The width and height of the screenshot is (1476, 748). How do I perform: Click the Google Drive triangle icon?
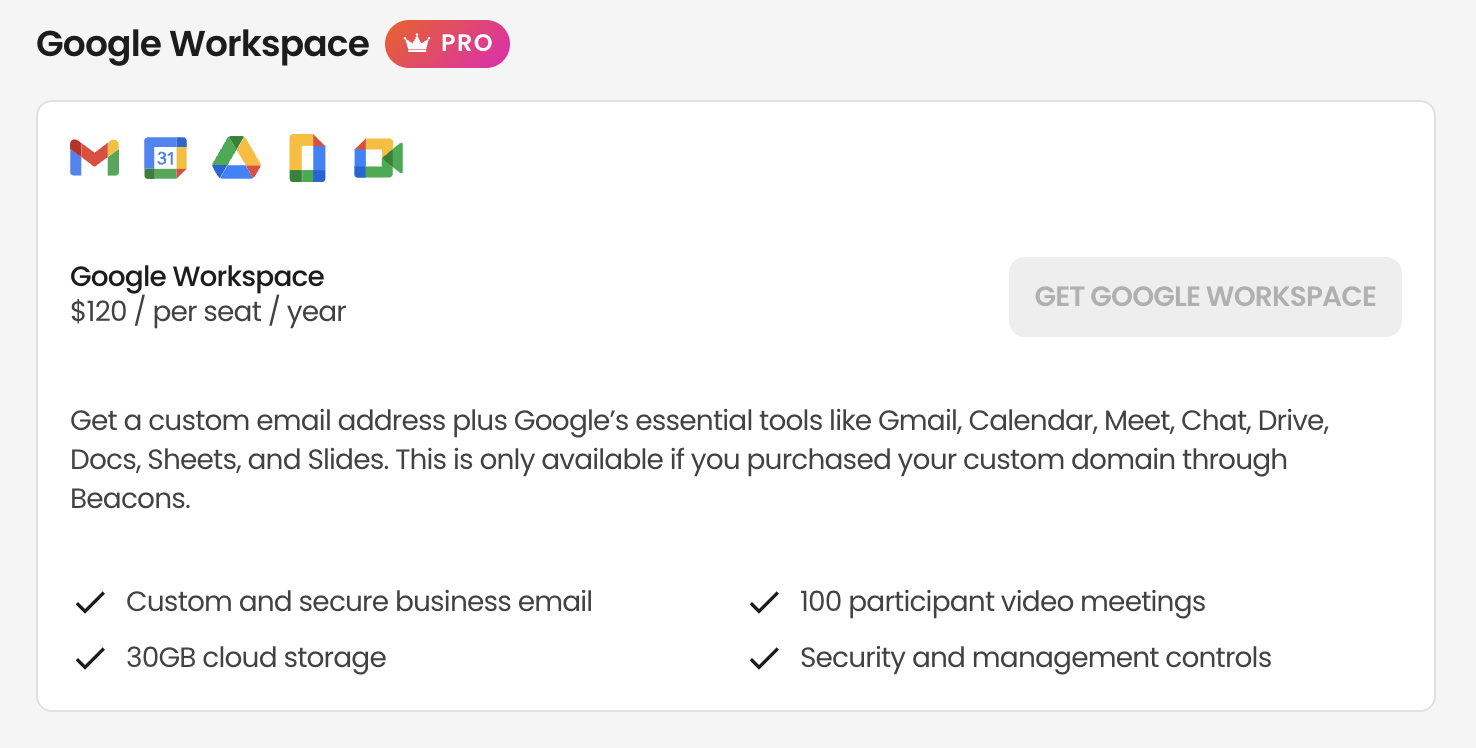[237, 158]
